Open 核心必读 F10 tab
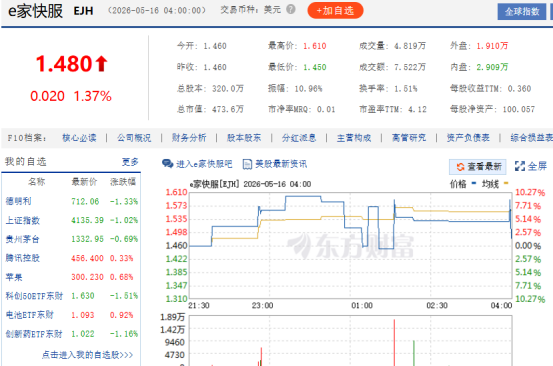This screenshot has width=553, height=366. (x=79, y=138)
